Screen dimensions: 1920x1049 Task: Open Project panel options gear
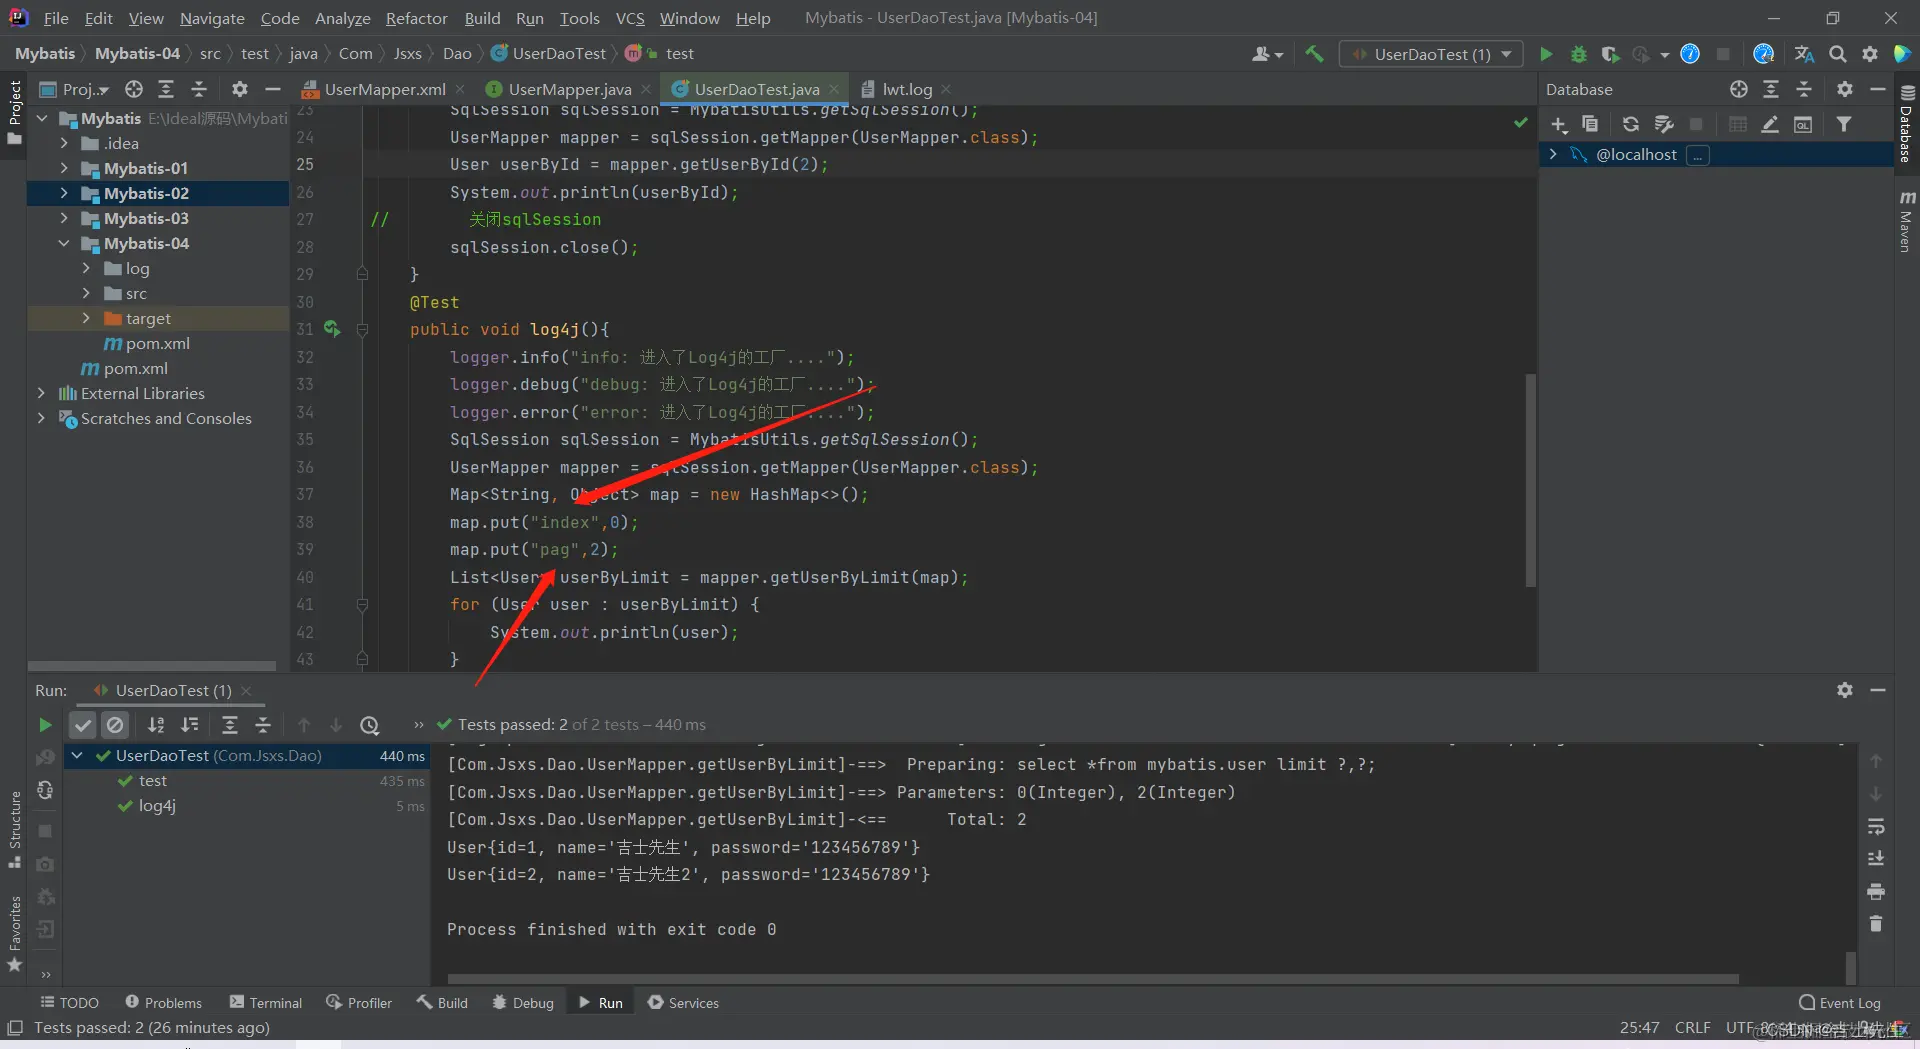point(240,89)
